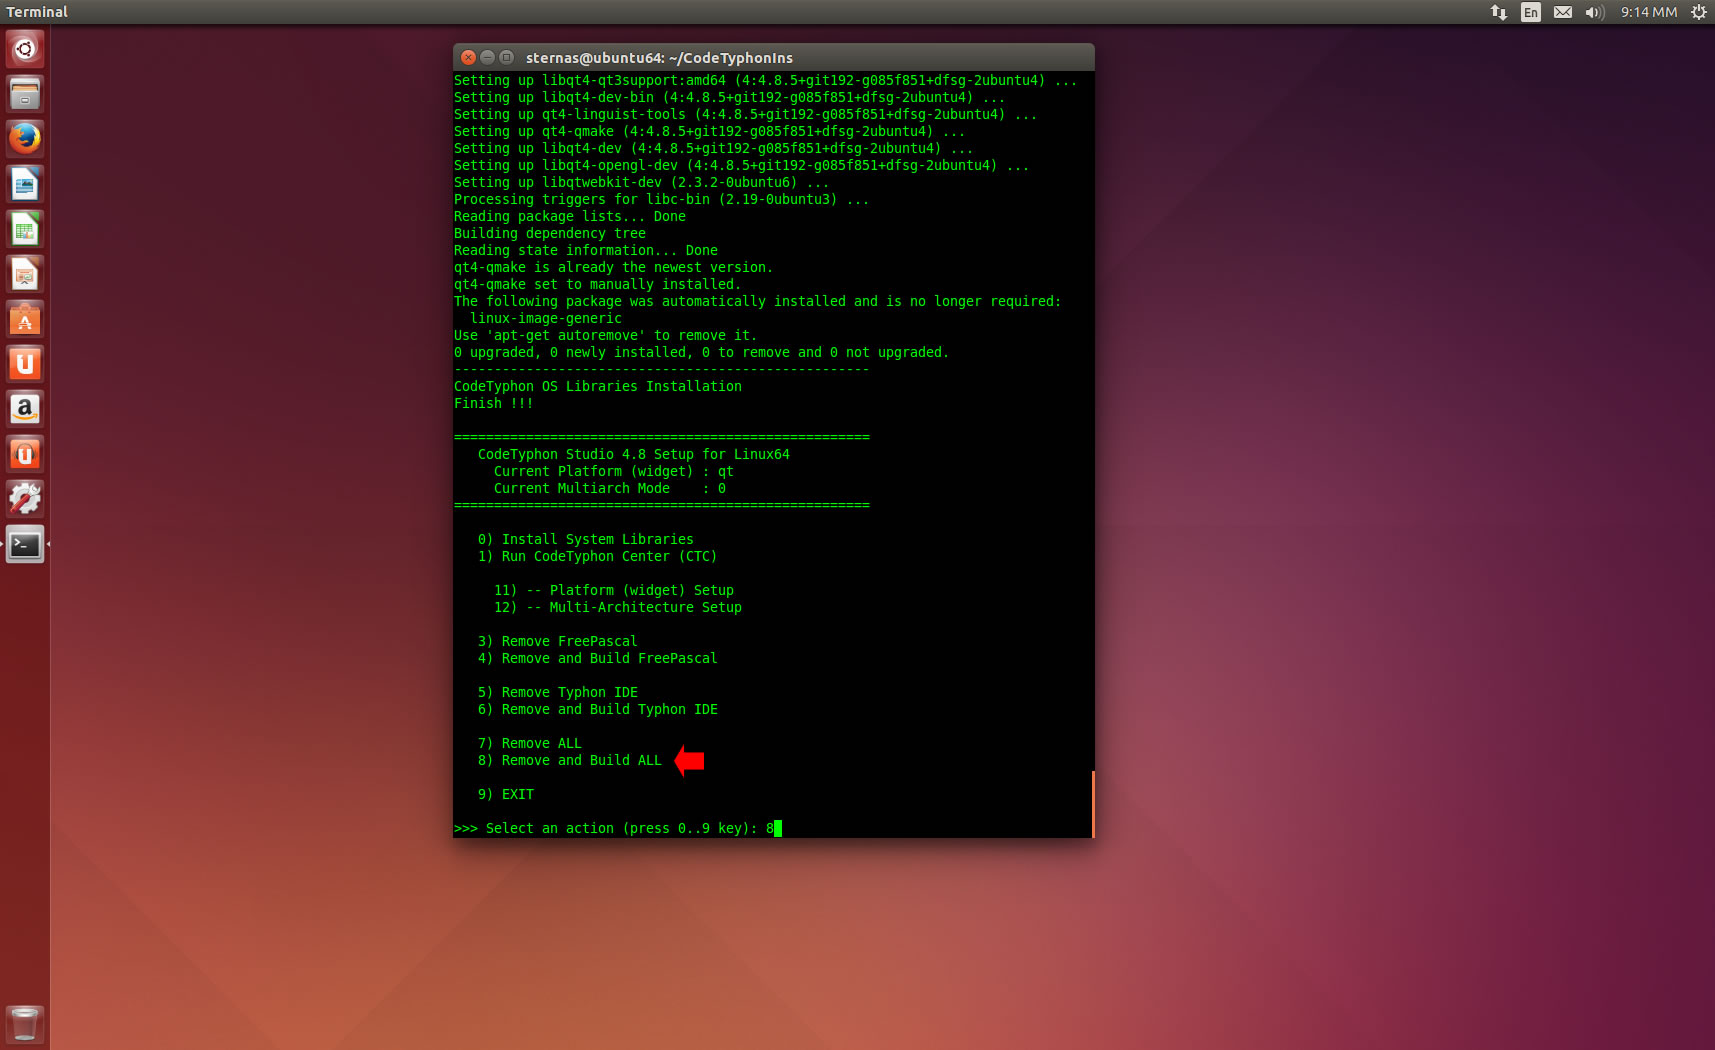Open the Trash in the launcher
Image resolution: width=1715 pixels, height=1050 pixels.
tap(25, 1024)
